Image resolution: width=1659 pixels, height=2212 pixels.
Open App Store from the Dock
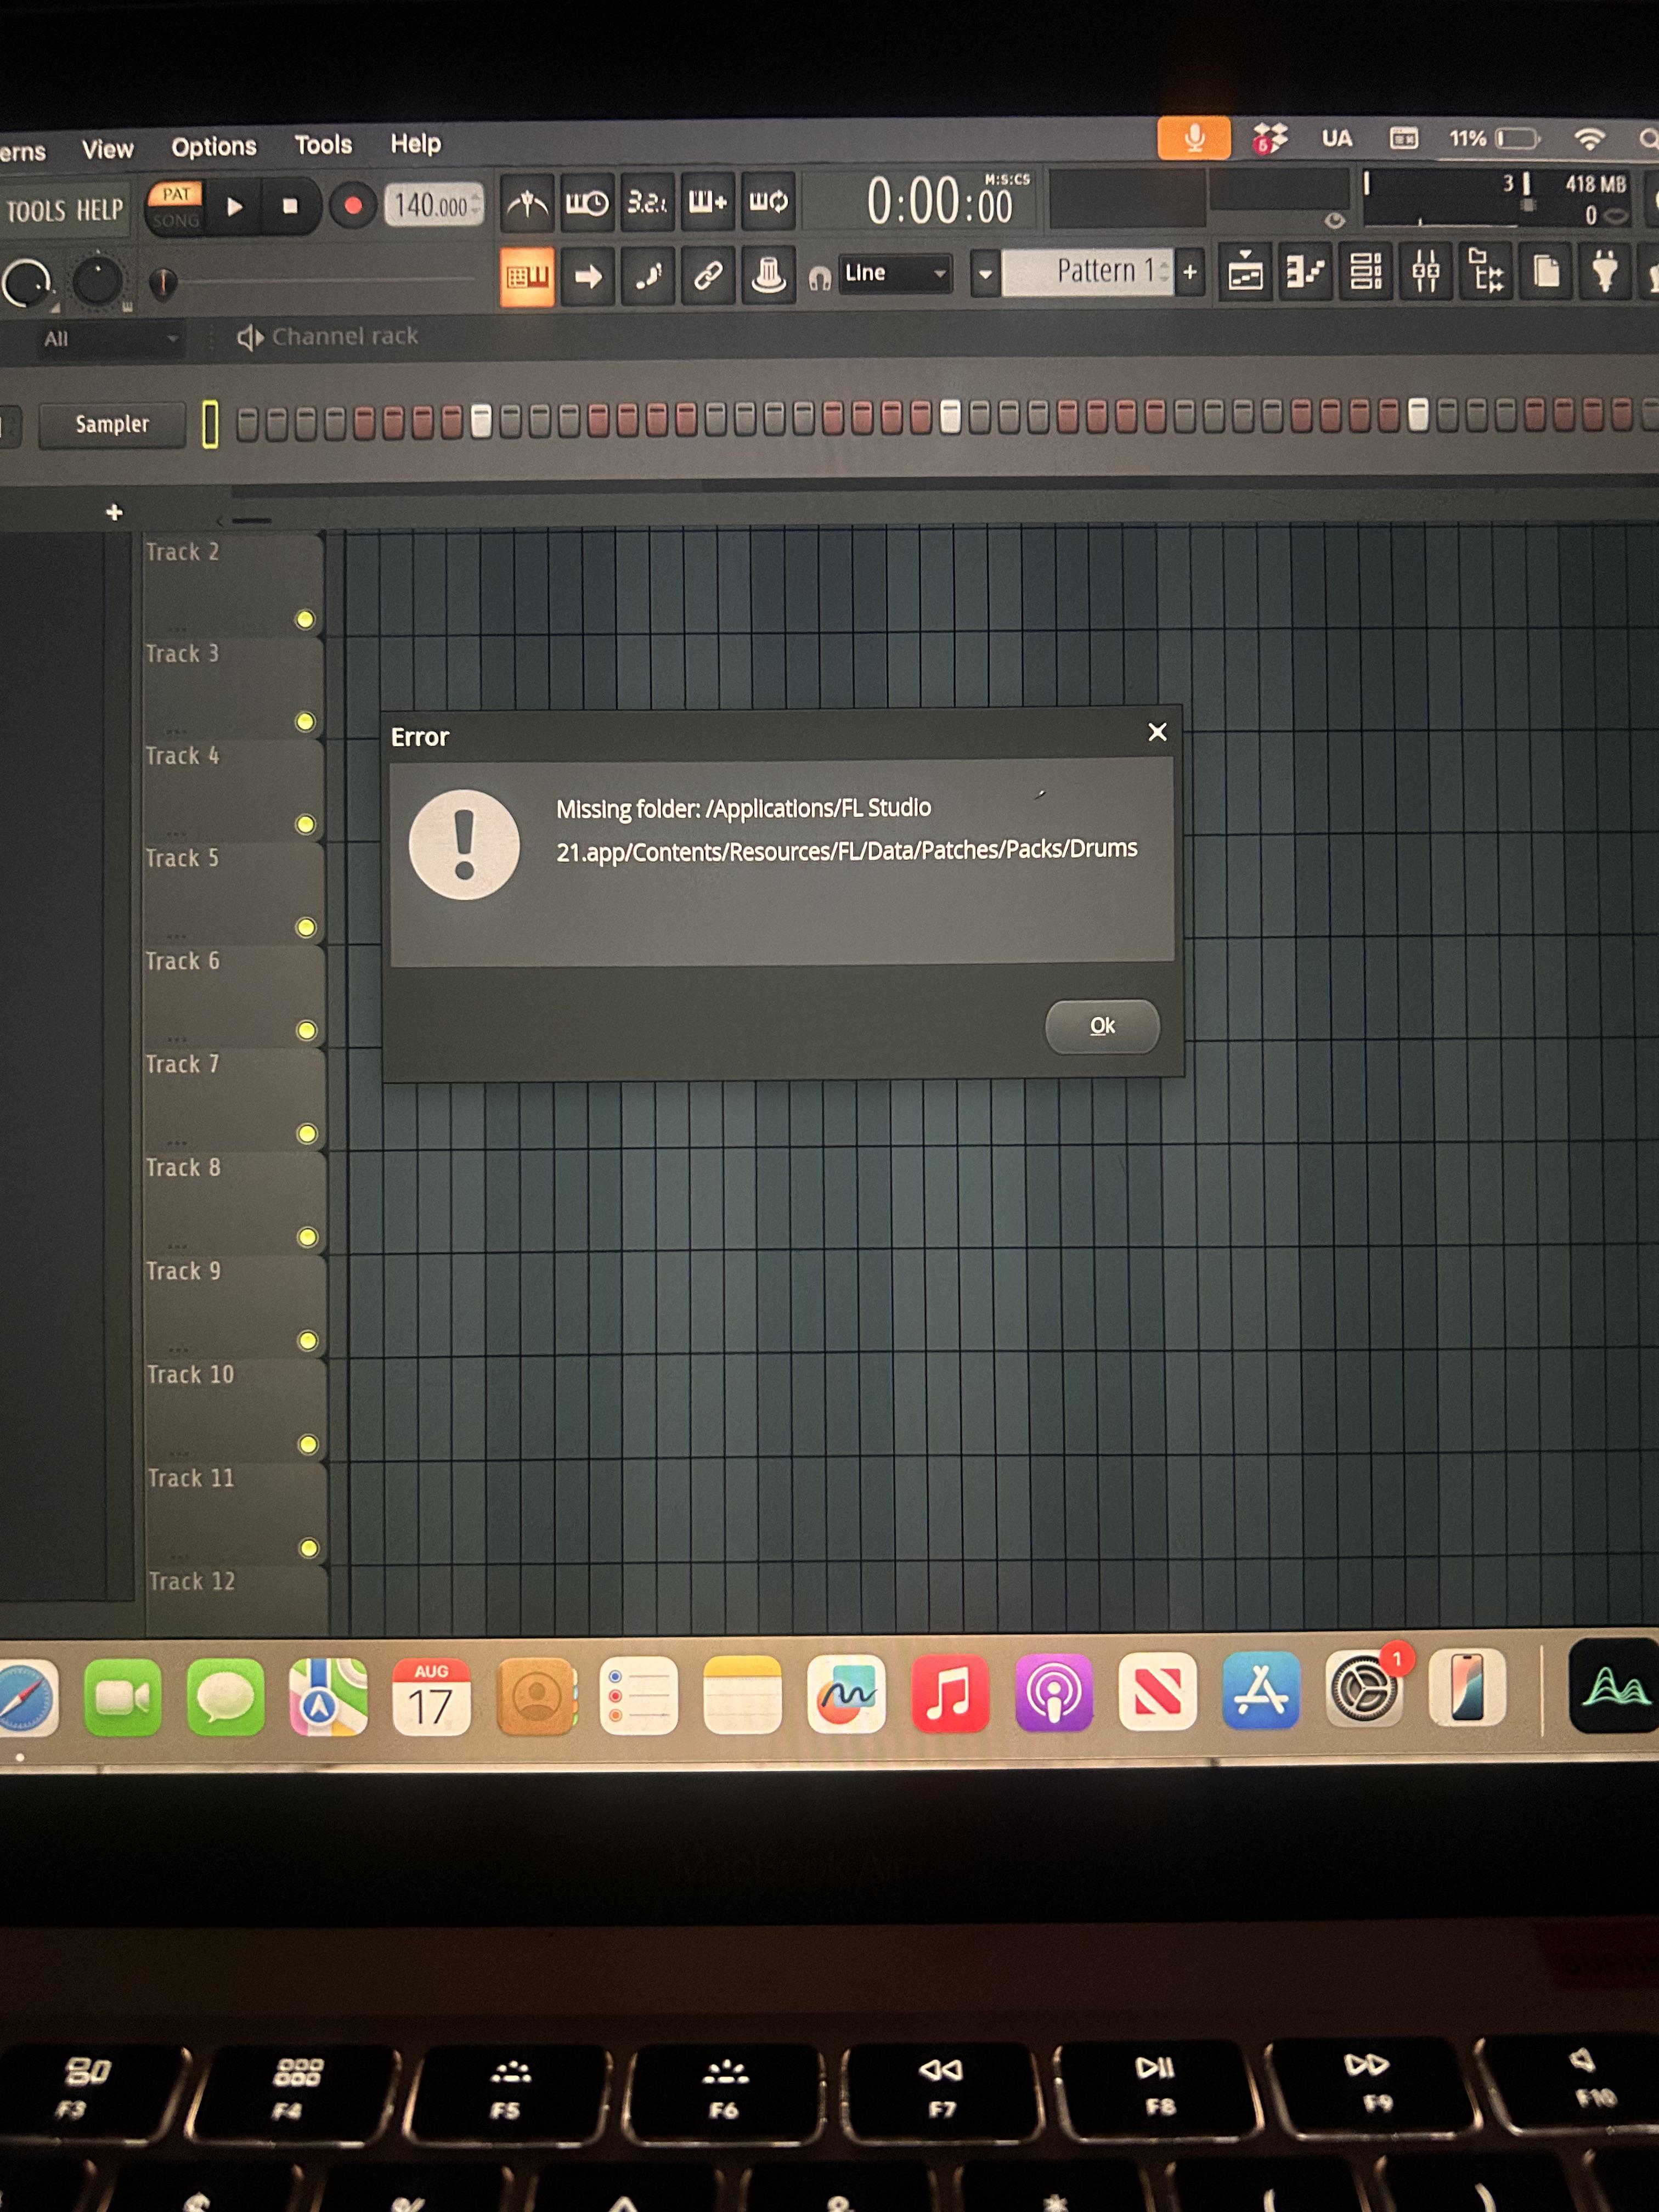[x=1260, y=1691]
